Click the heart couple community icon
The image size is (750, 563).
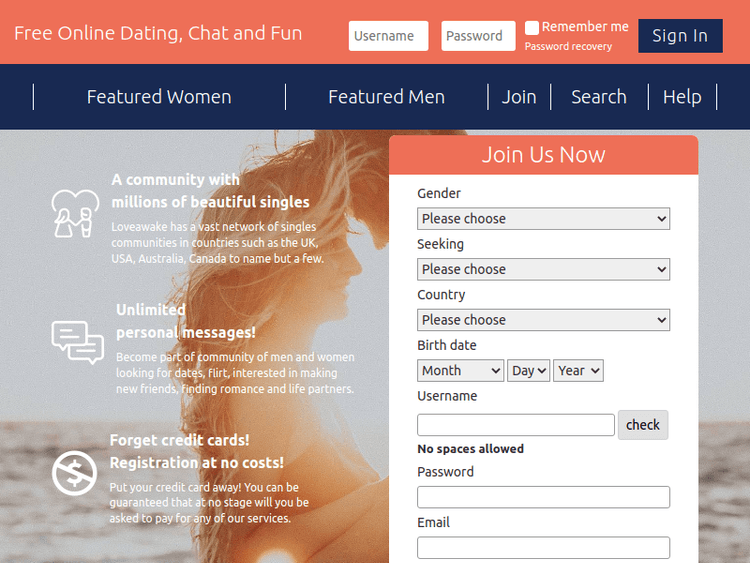point(76,212)
